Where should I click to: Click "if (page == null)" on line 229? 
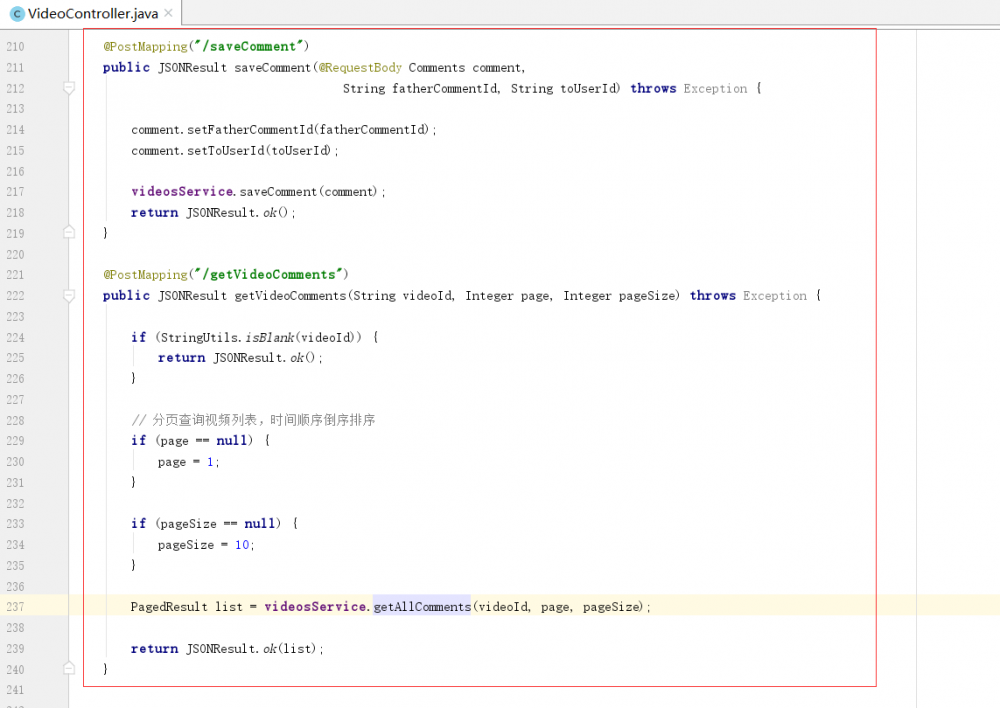click(192, 441)
